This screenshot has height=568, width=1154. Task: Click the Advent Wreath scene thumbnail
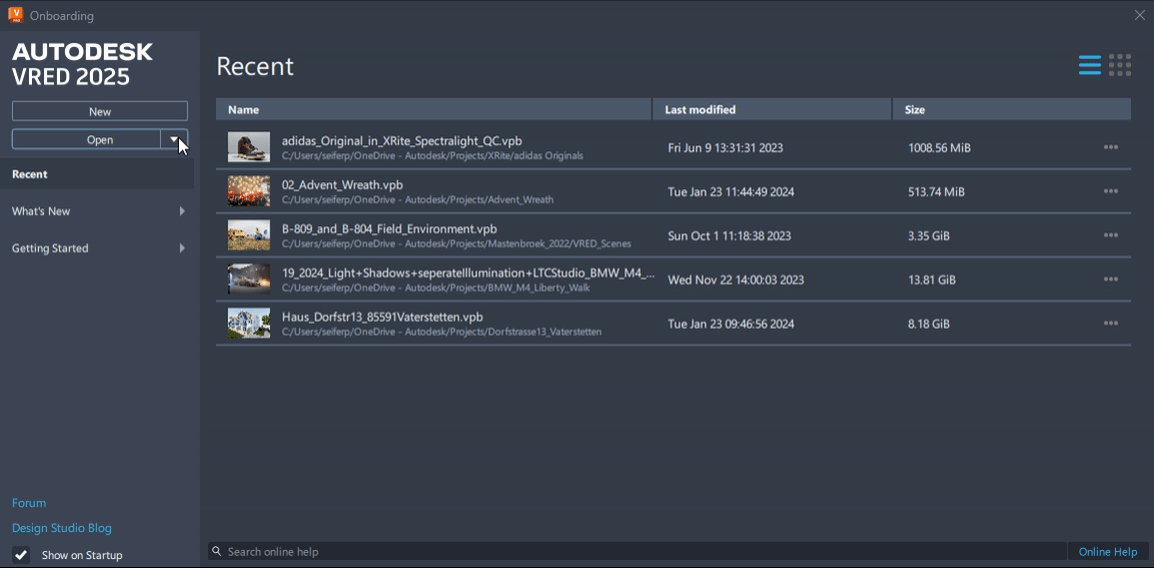(x=249, y=191)
